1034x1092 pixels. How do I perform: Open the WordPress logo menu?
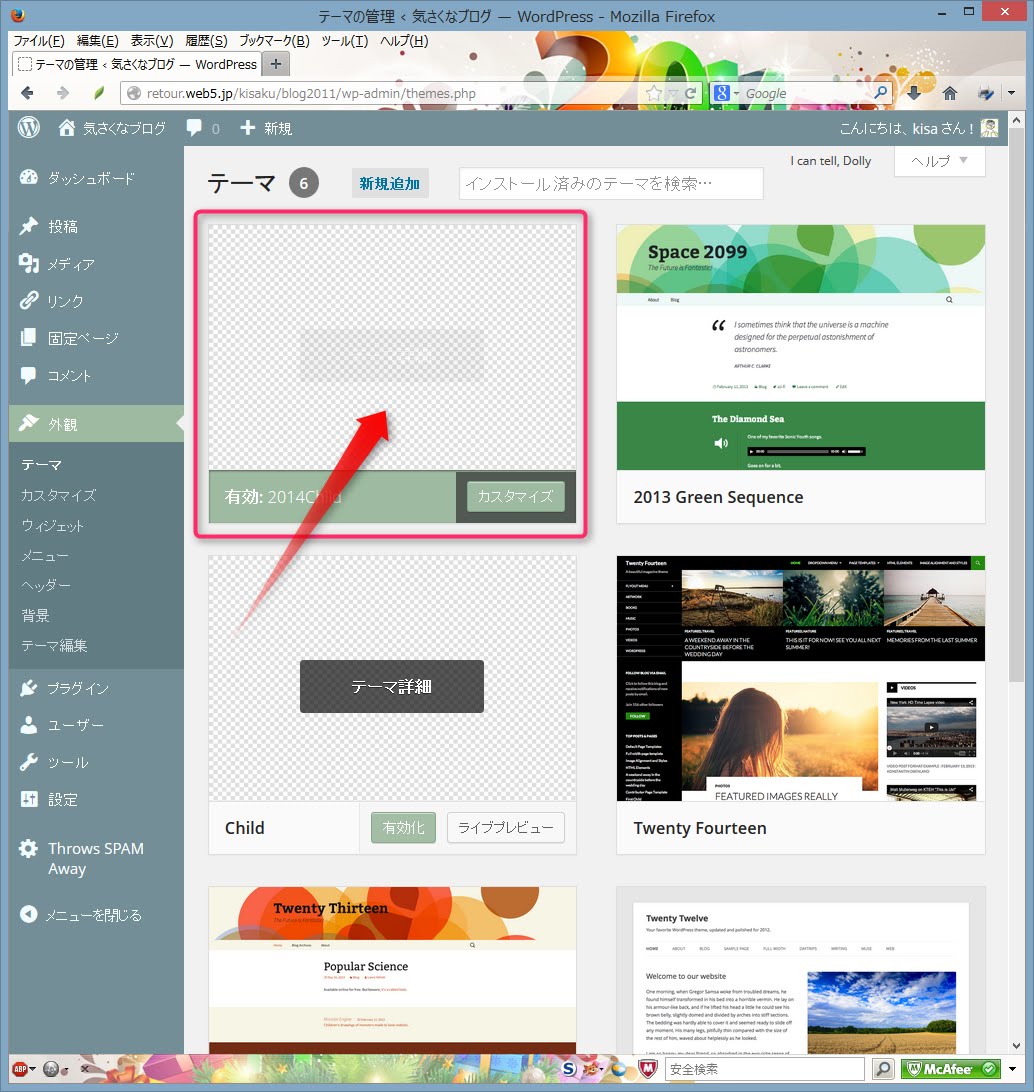pos(29,128)
